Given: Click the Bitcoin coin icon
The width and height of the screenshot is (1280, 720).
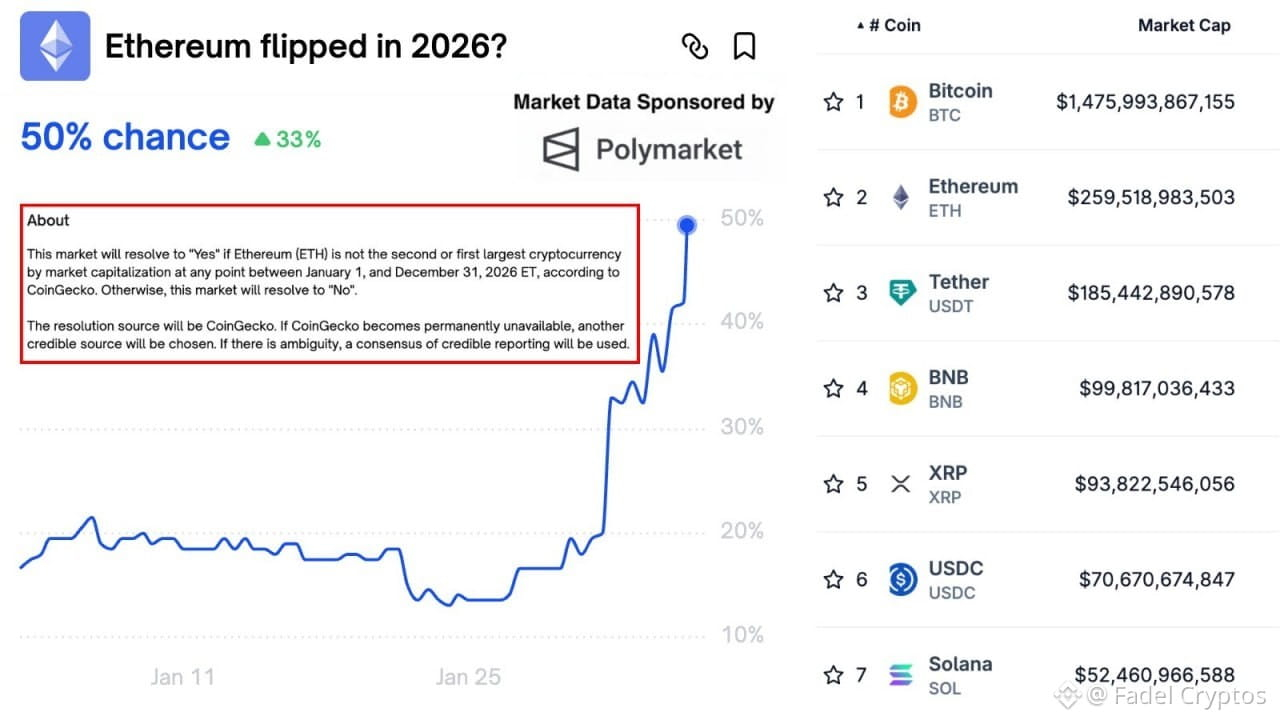Looking at the screenshot, I should point(903,102).
